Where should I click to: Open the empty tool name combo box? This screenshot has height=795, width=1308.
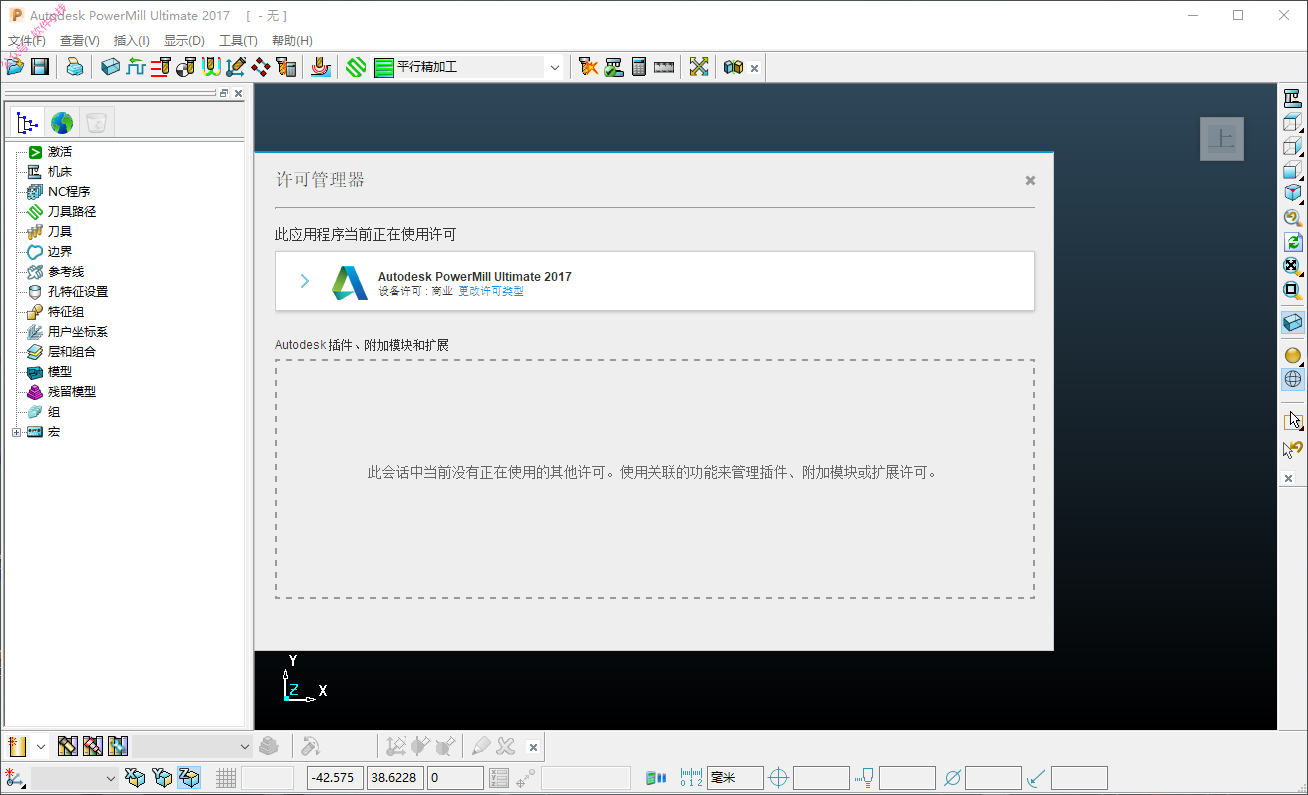click(x=194, y=746)
